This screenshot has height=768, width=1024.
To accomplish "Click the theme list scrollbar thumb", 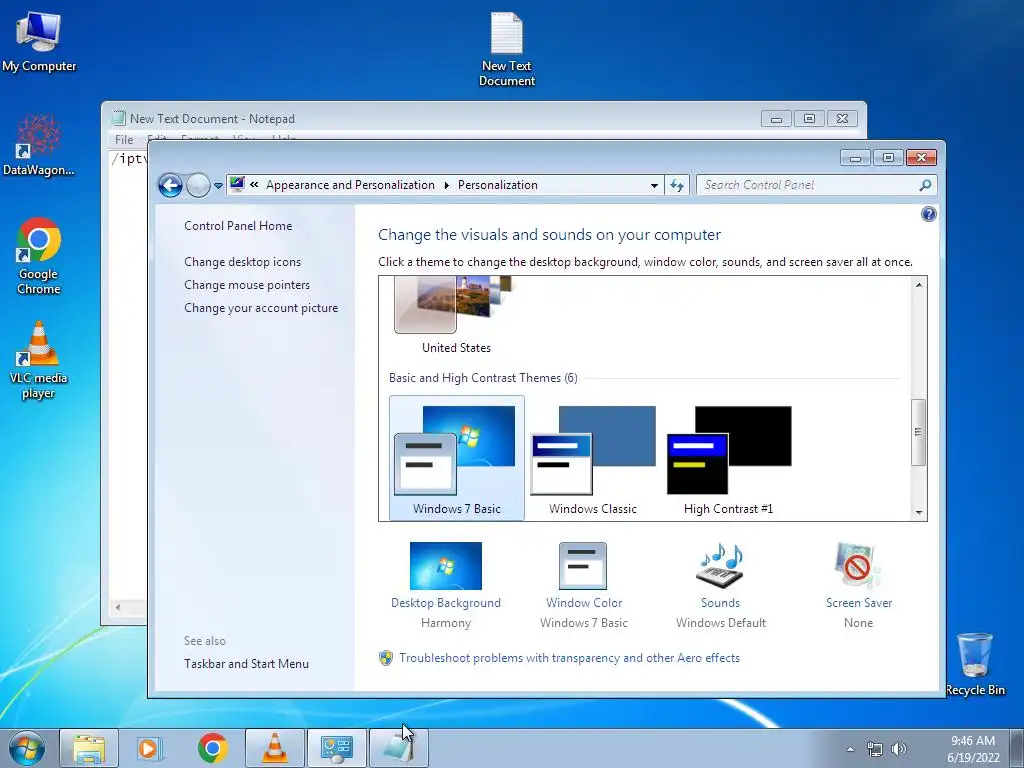I will pyautogui.click(x=918, y=432).
